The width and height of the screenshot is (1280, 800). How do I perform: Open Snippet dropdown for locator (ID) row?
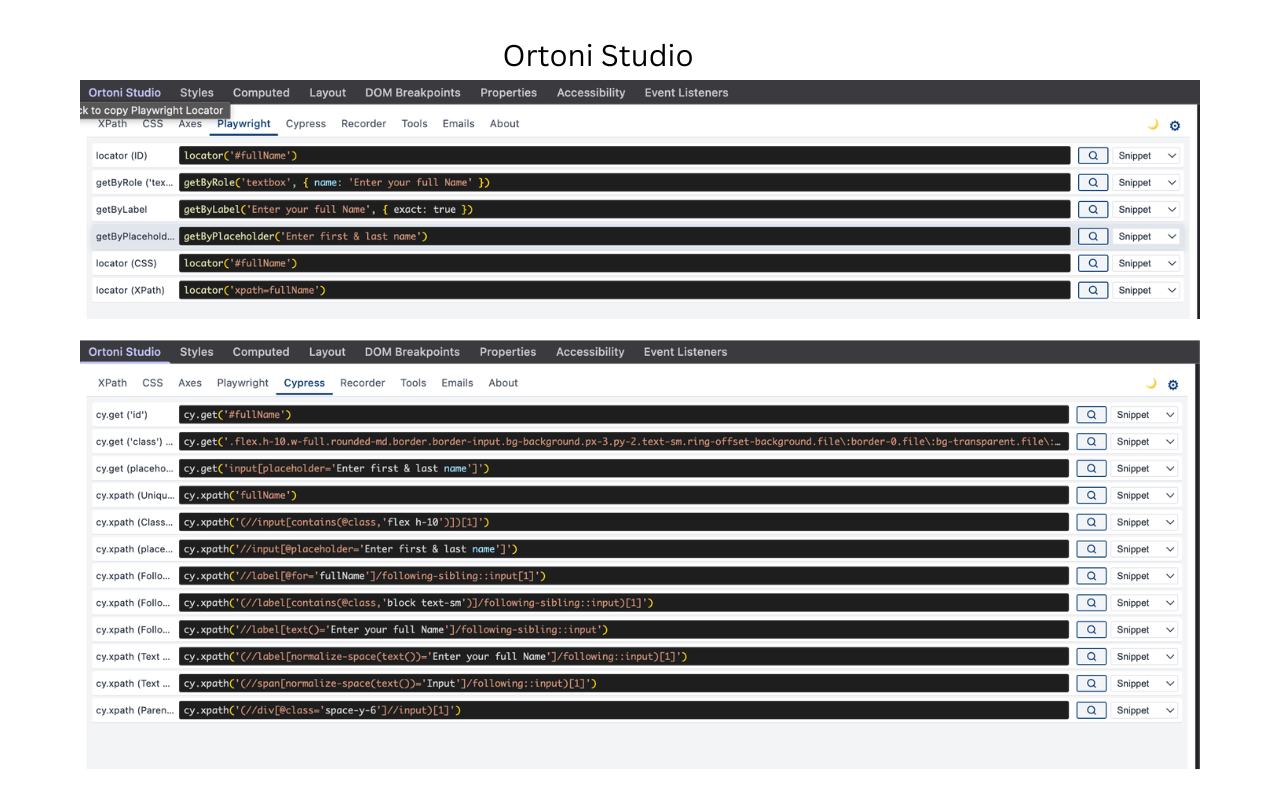[x=1147, y=156]
